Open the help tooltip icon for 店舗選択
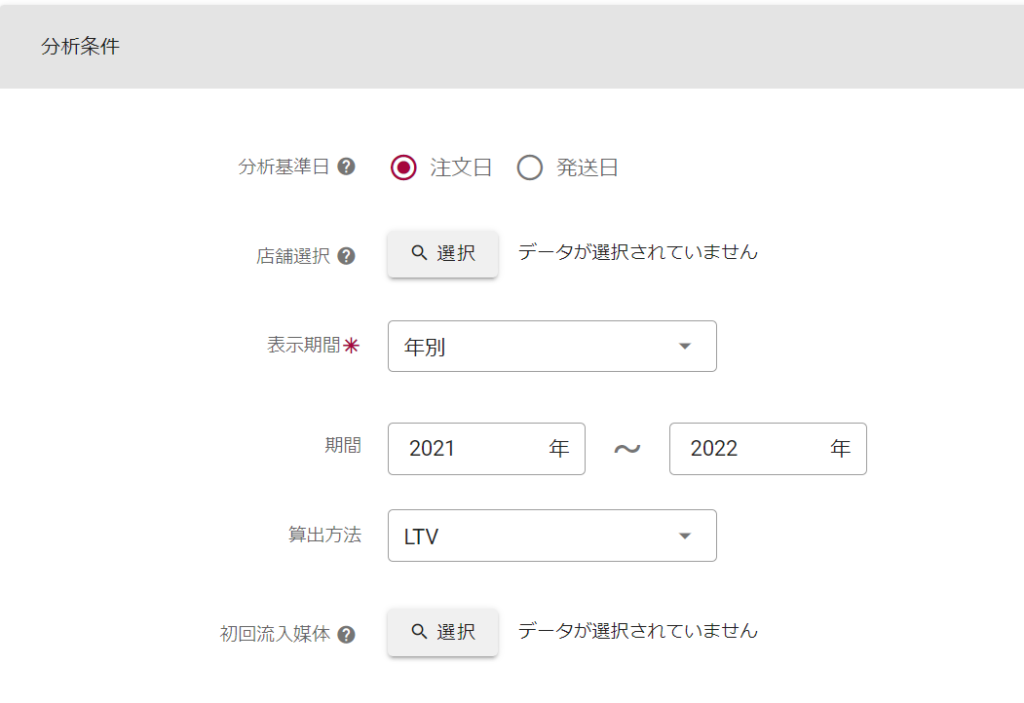Viewport: 1024px width, 703px height. click(x=346, y=256)
